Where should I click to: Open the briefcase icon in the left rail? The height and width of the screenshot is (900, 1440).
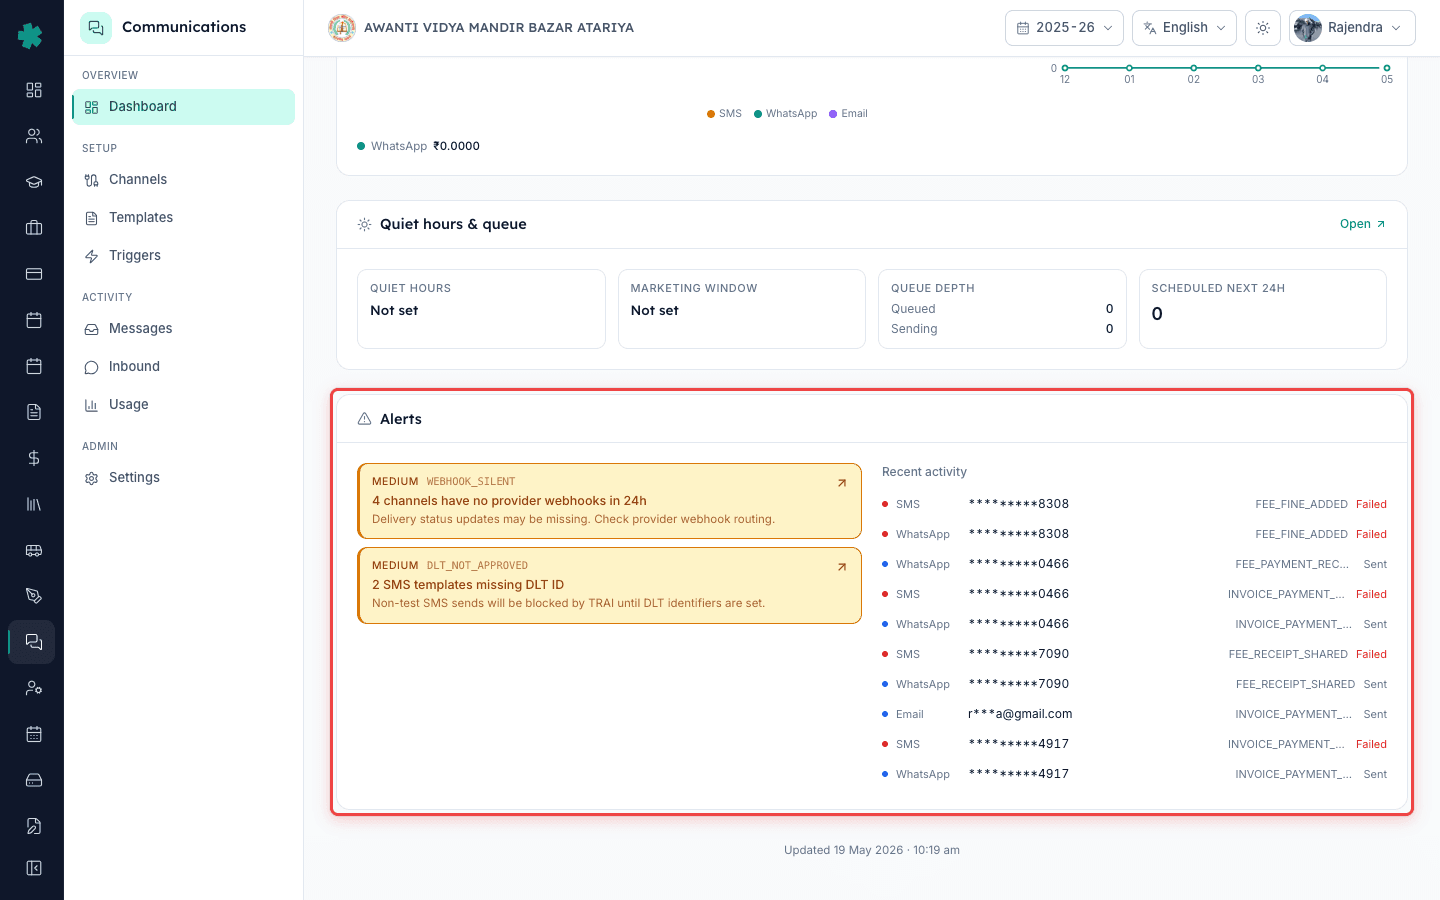tap(34, 228)
